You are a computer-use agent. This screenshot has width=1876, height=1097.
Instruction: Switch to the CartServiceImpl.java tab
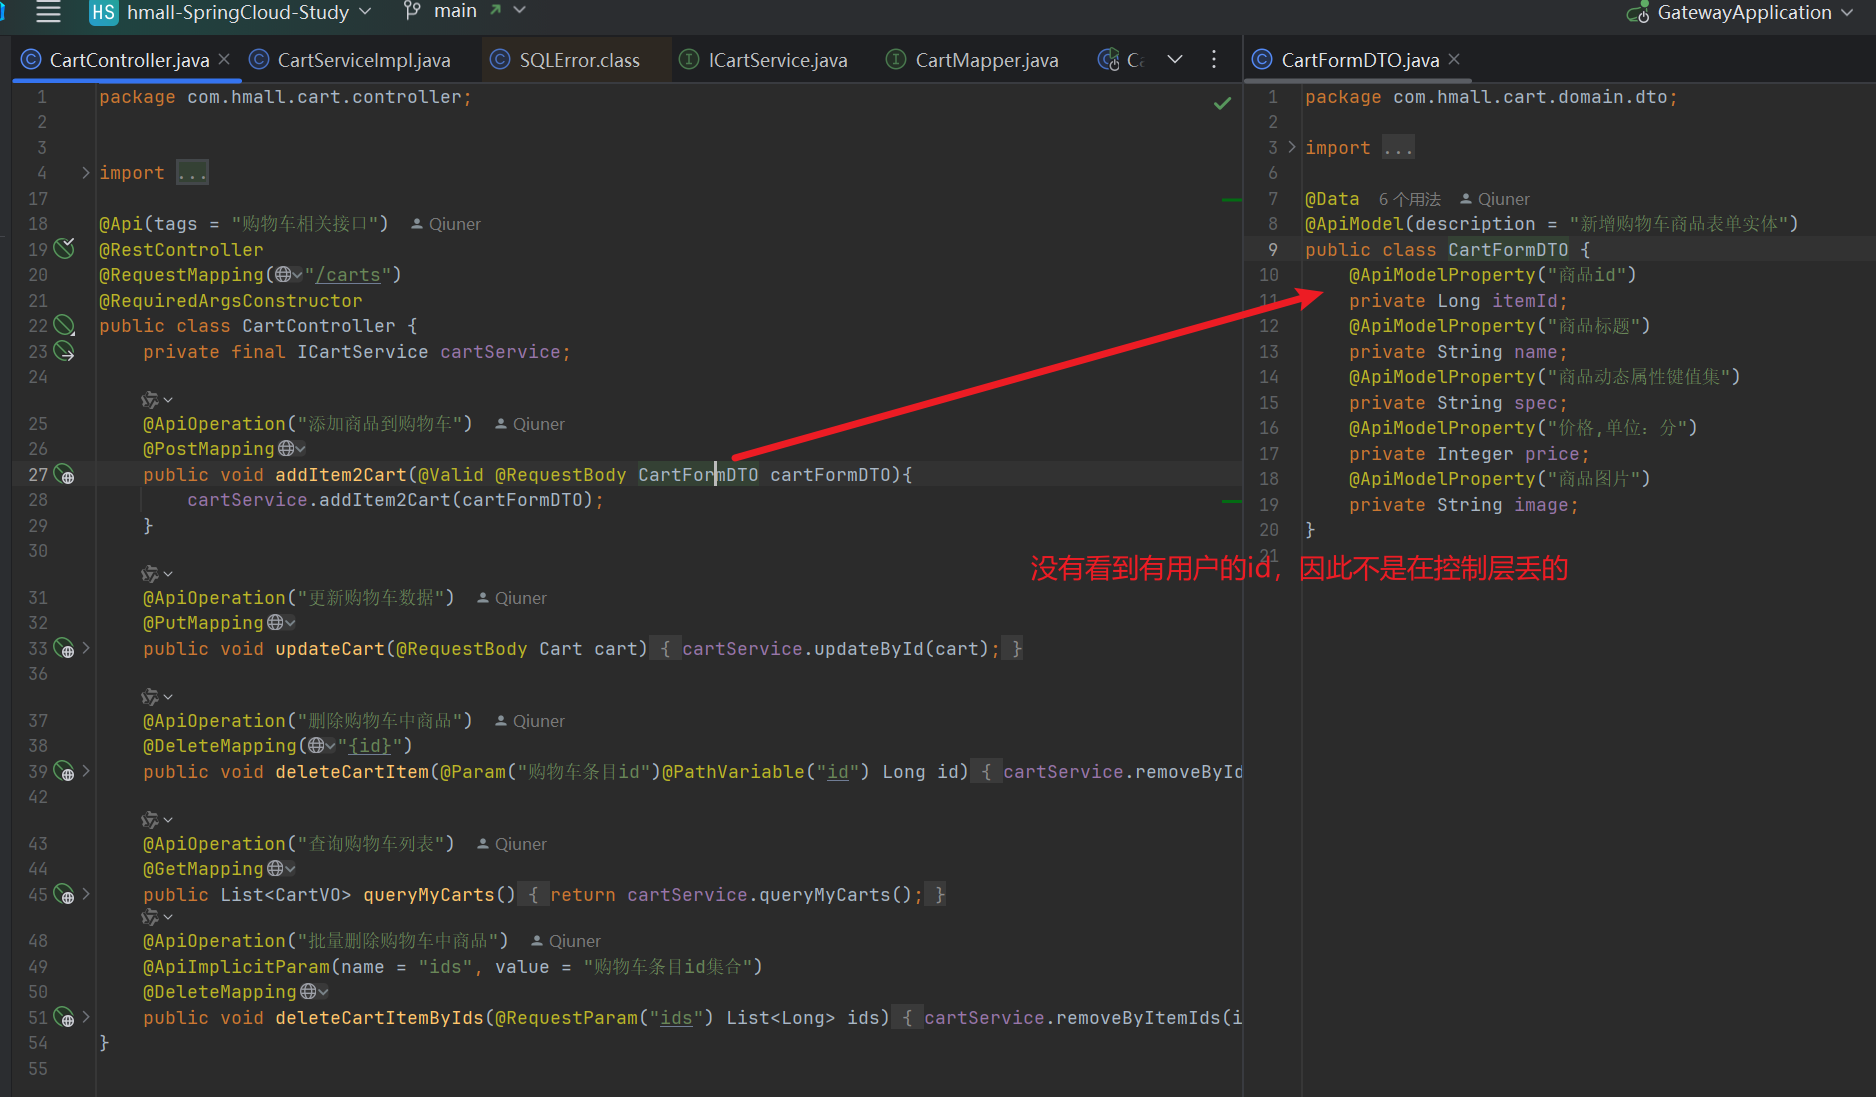(363, 60)
